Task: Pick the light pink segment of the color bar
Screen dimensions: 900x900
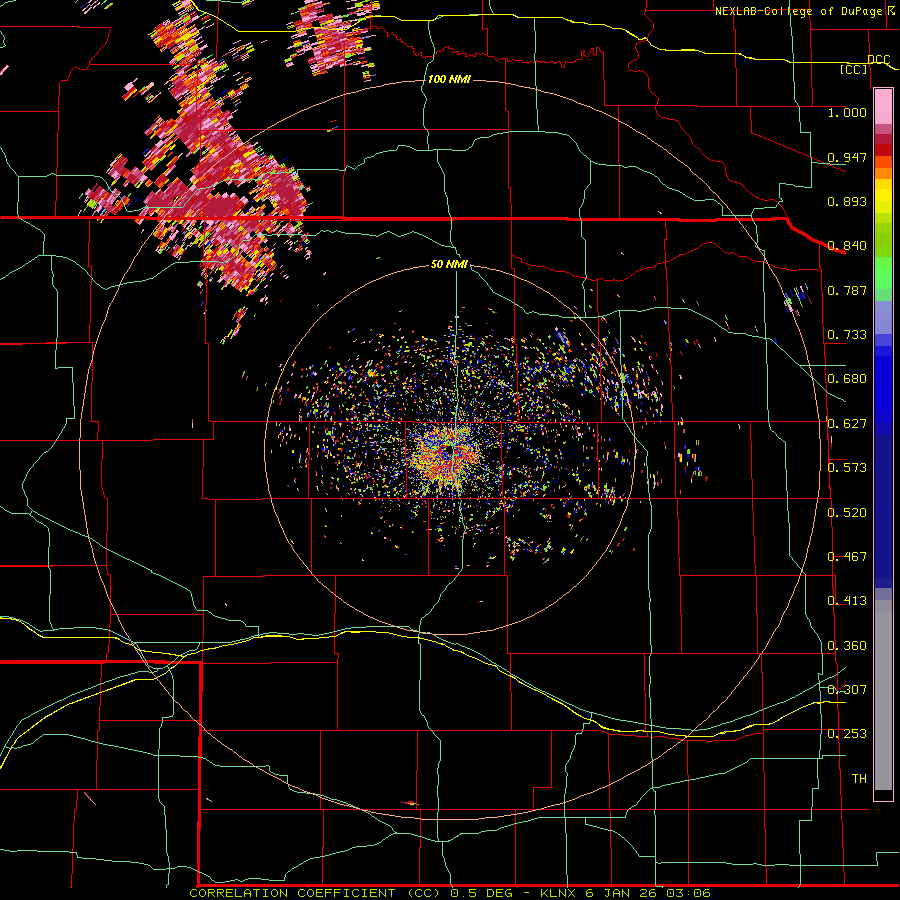Action: click(883, 107)
